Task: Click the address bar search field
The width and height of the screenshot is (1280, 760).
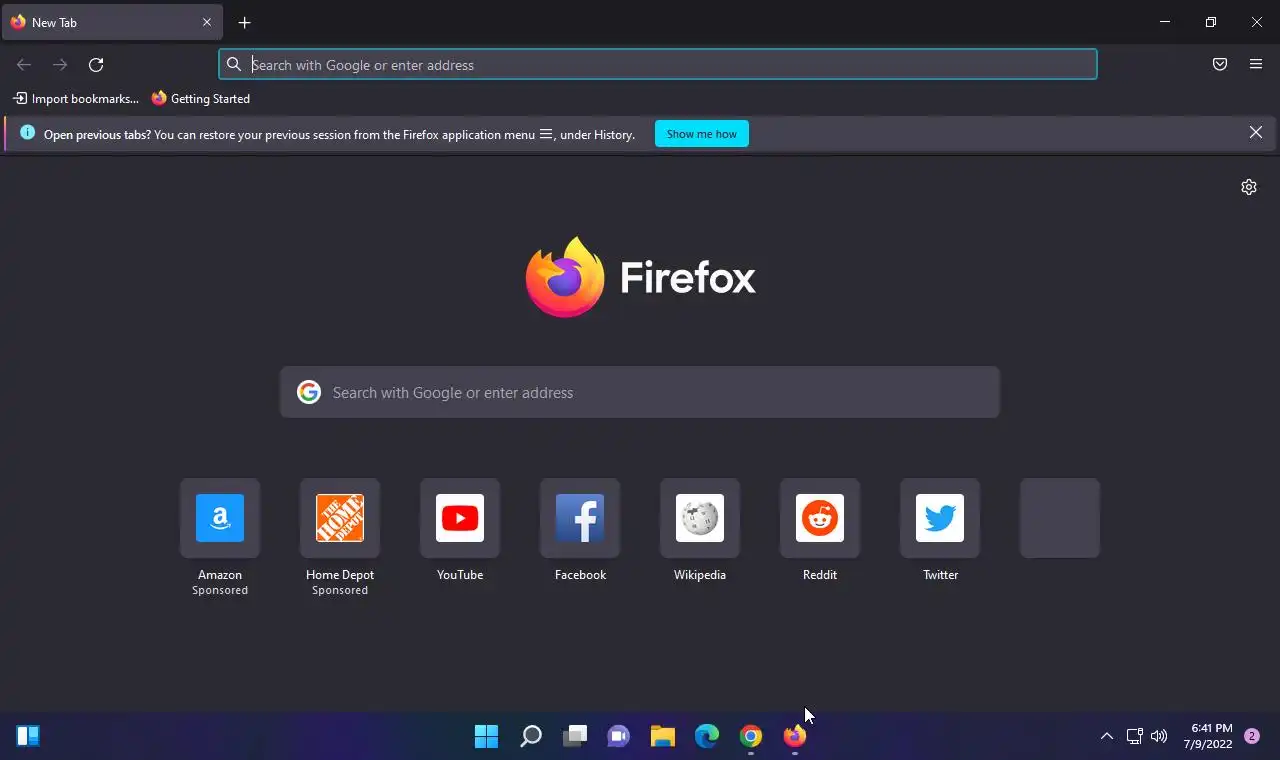Action: (658, 65)
